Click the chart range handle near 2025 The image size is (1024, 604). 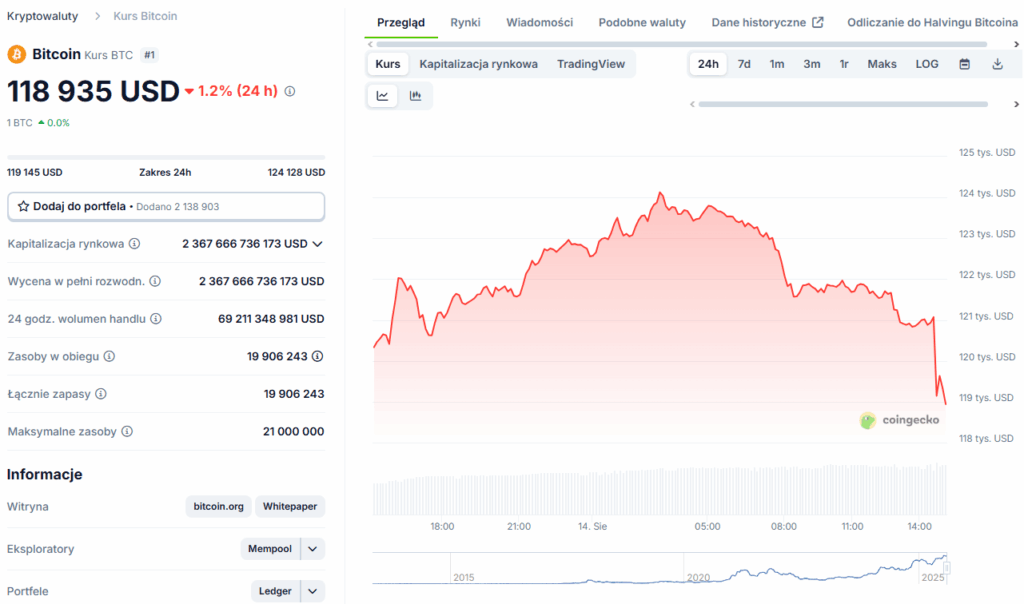tap(946, 568)
